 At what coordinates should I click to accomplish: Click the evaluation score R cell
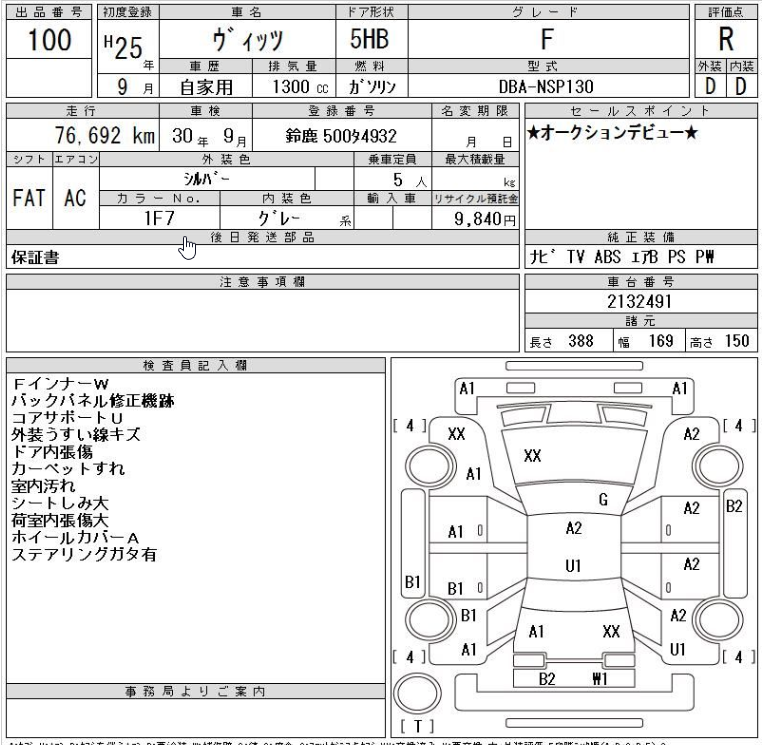click(x=727, y=41)
